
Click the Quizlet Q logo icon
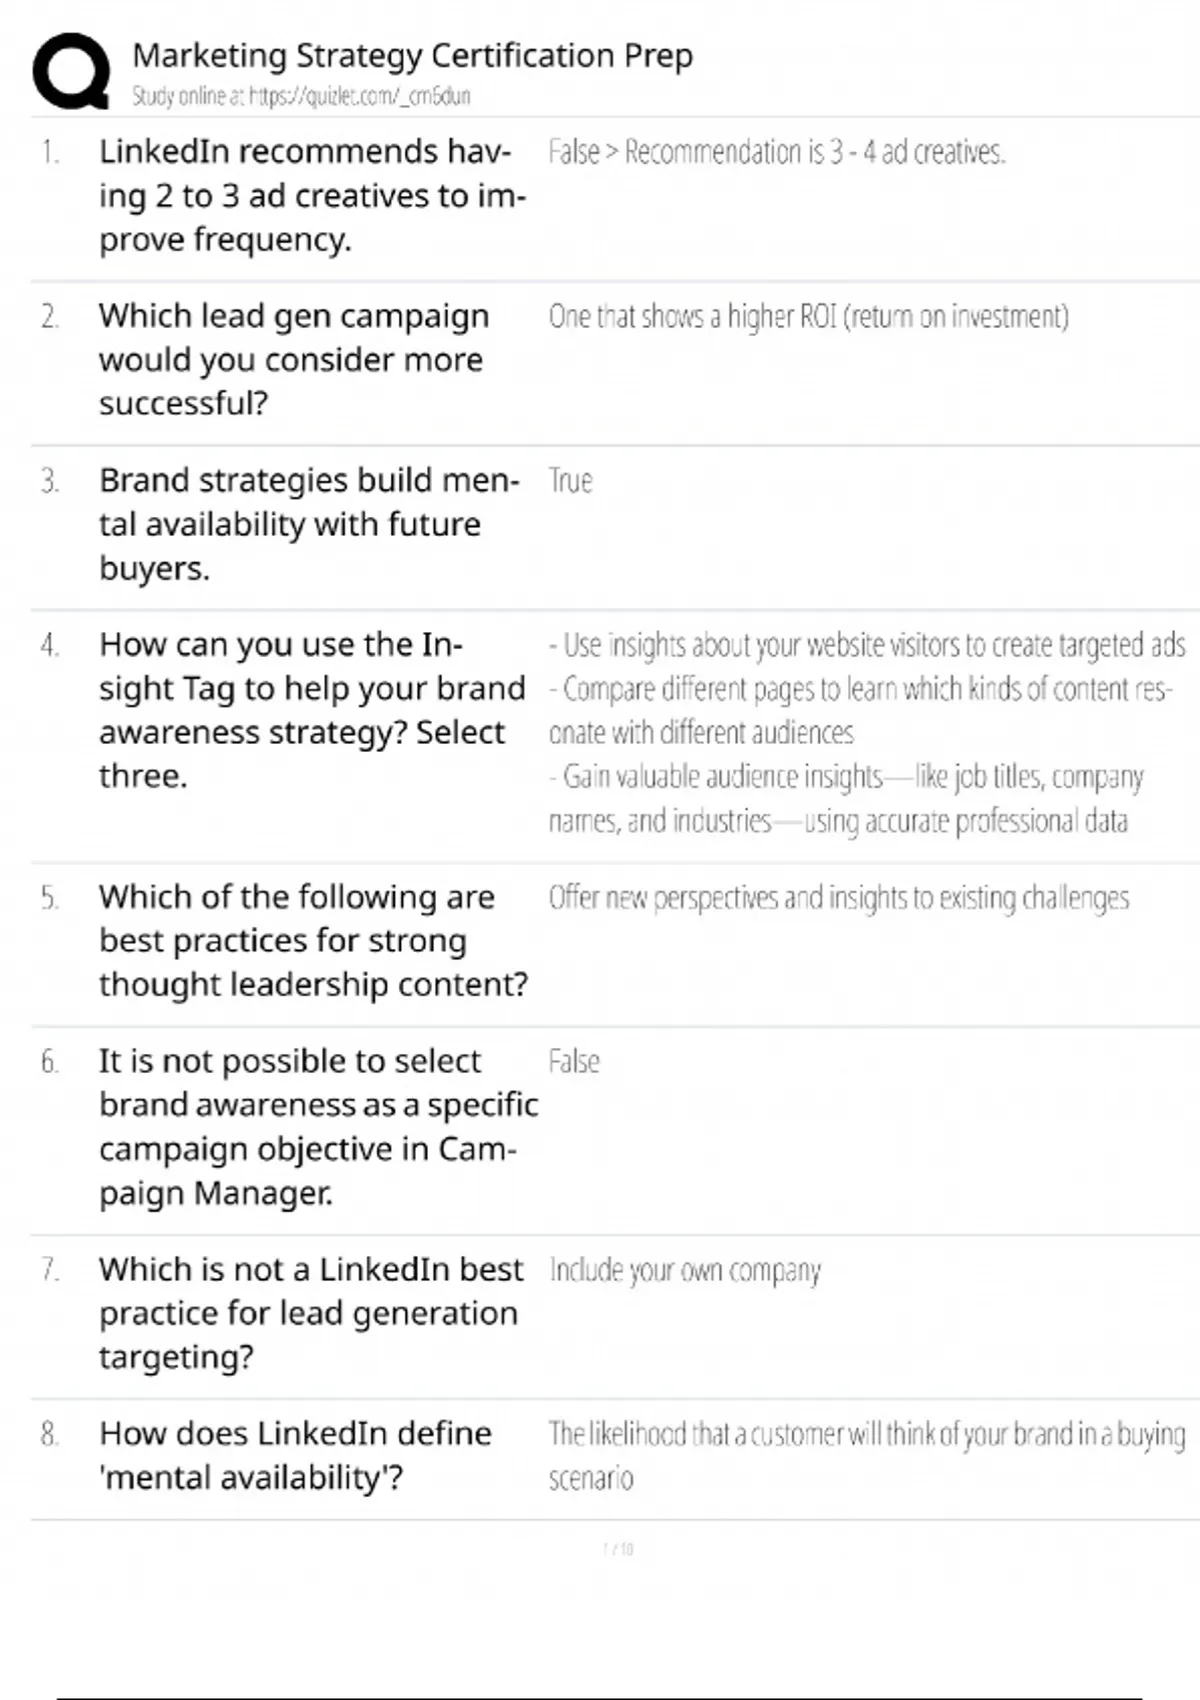pos(71,70)
